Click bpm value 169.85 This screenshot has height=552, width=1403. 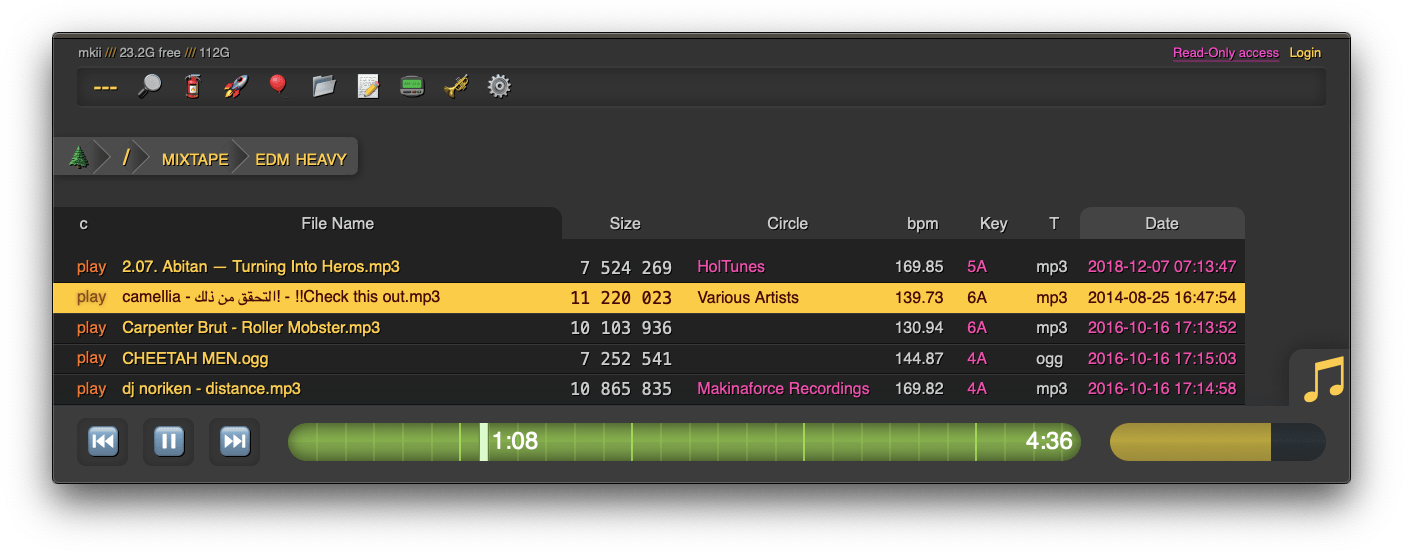(x=919, y=267)
